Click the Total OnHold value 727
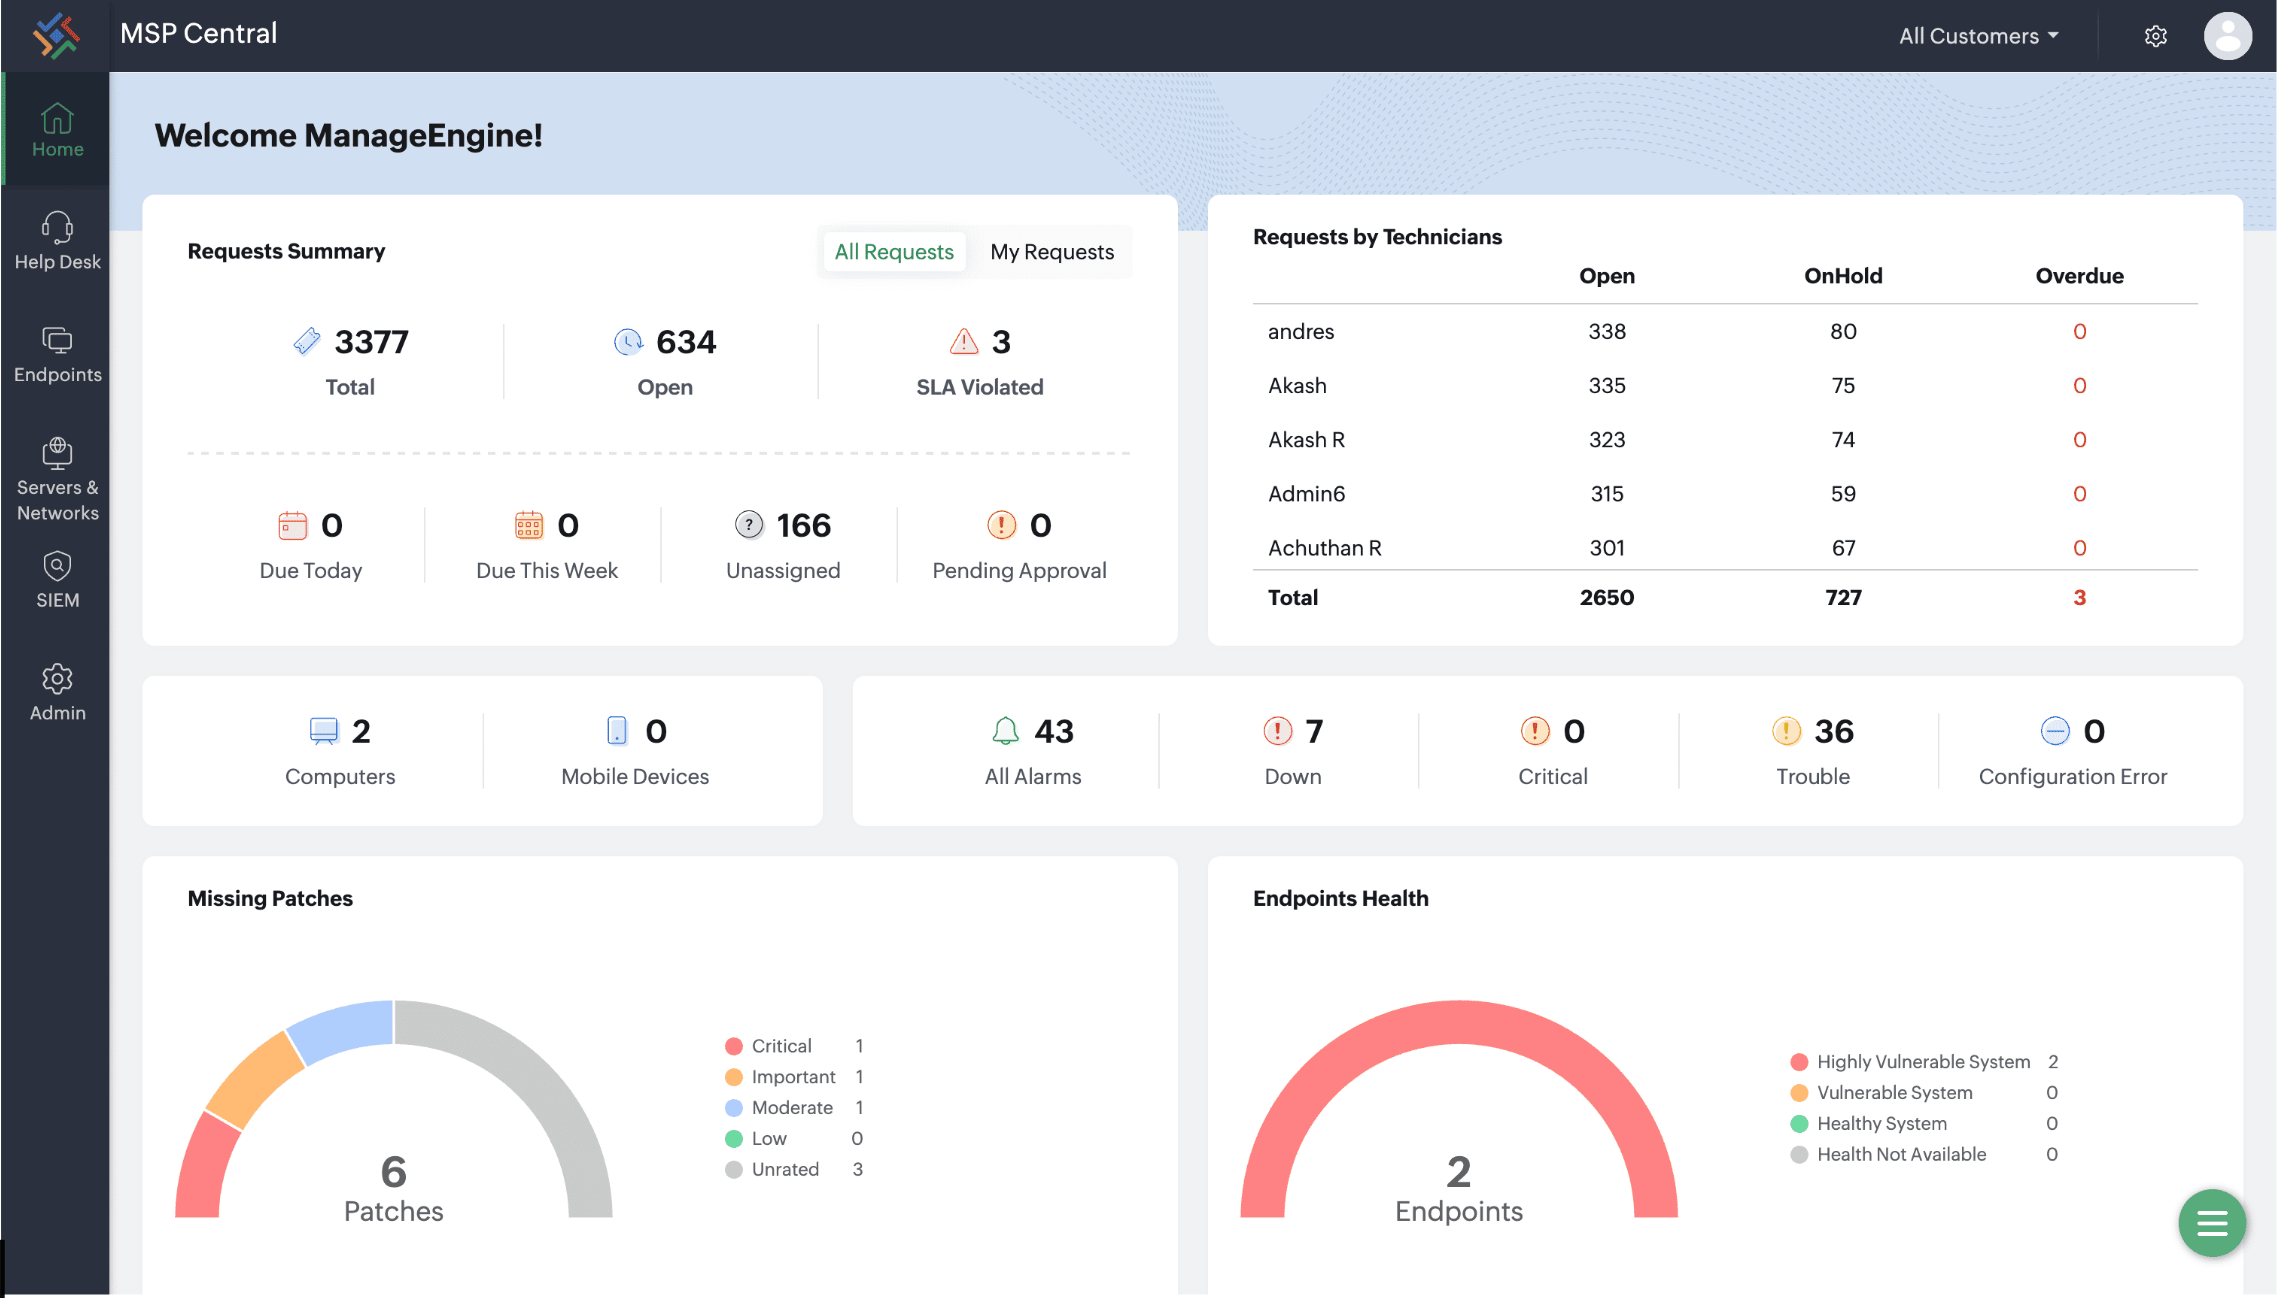Screen dimensions: 2278x1298 [x=1843, y=598]
